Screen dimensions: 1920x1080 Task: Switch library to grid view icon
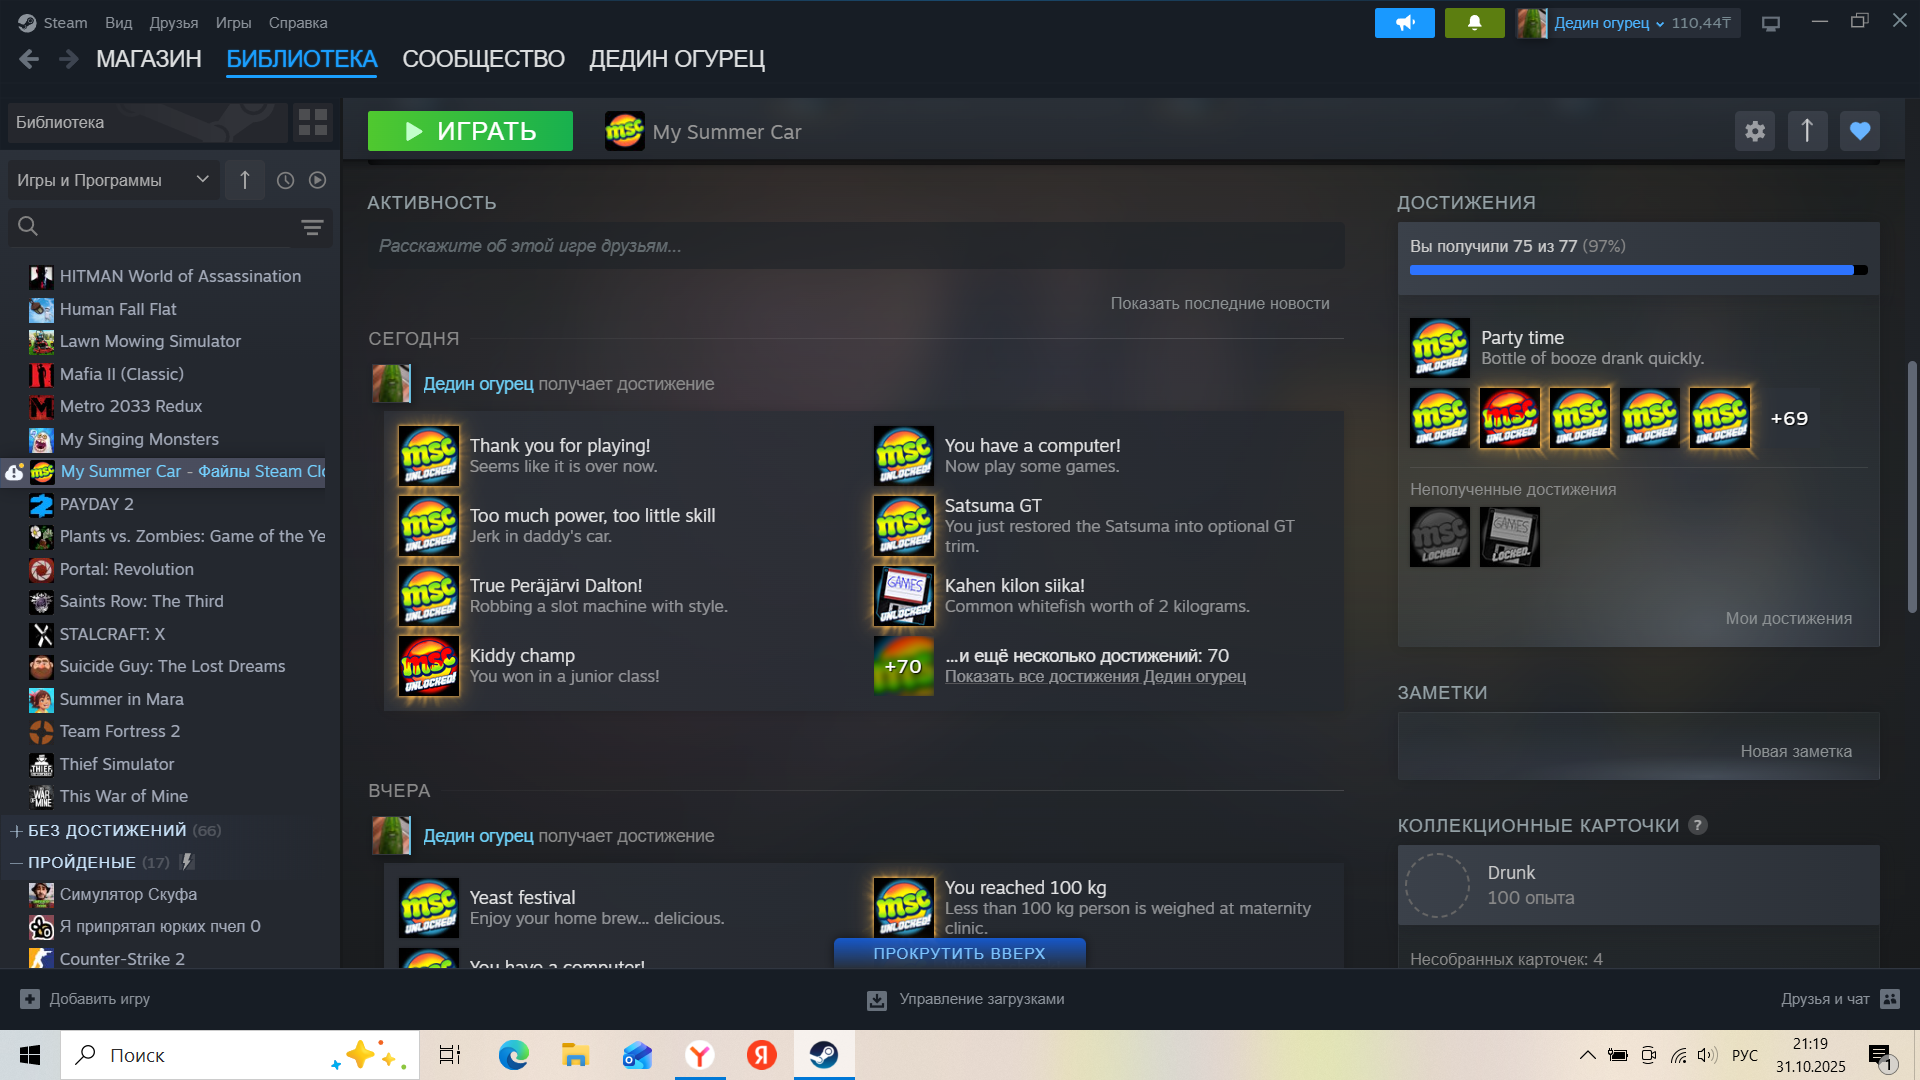[313, 122]
